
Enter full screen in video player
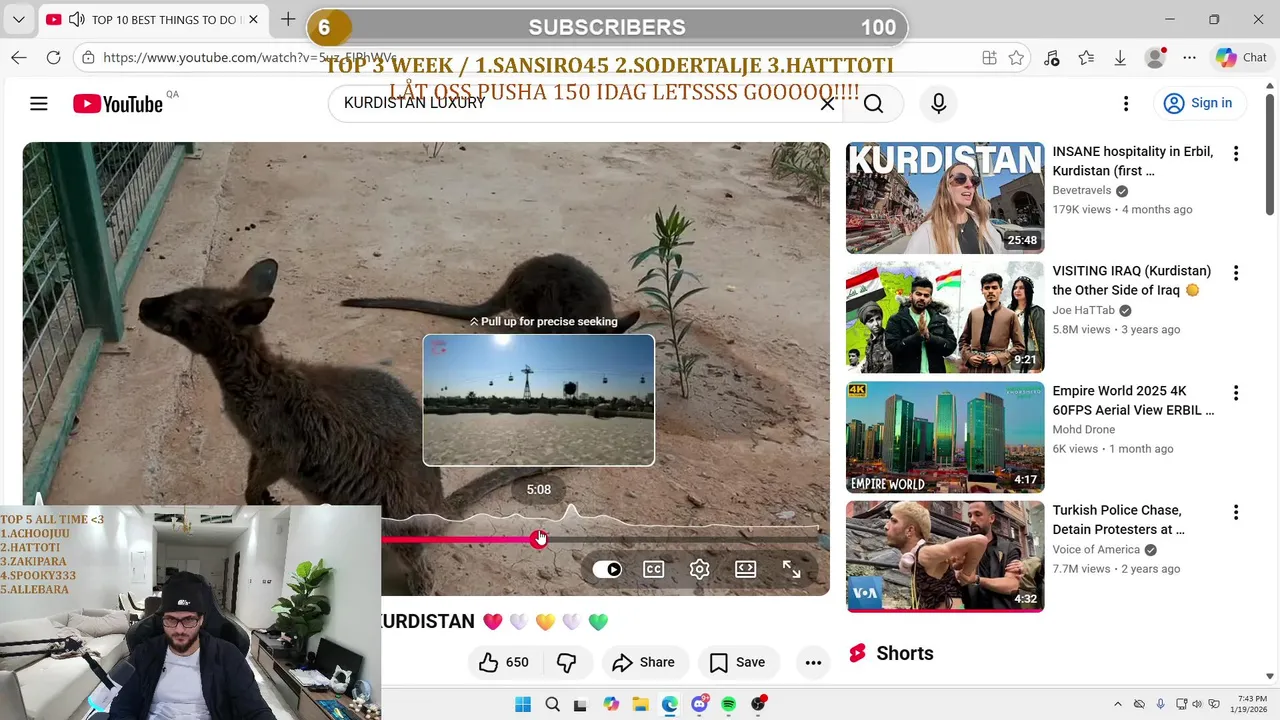pyautogui.click(x=791, y=569)
